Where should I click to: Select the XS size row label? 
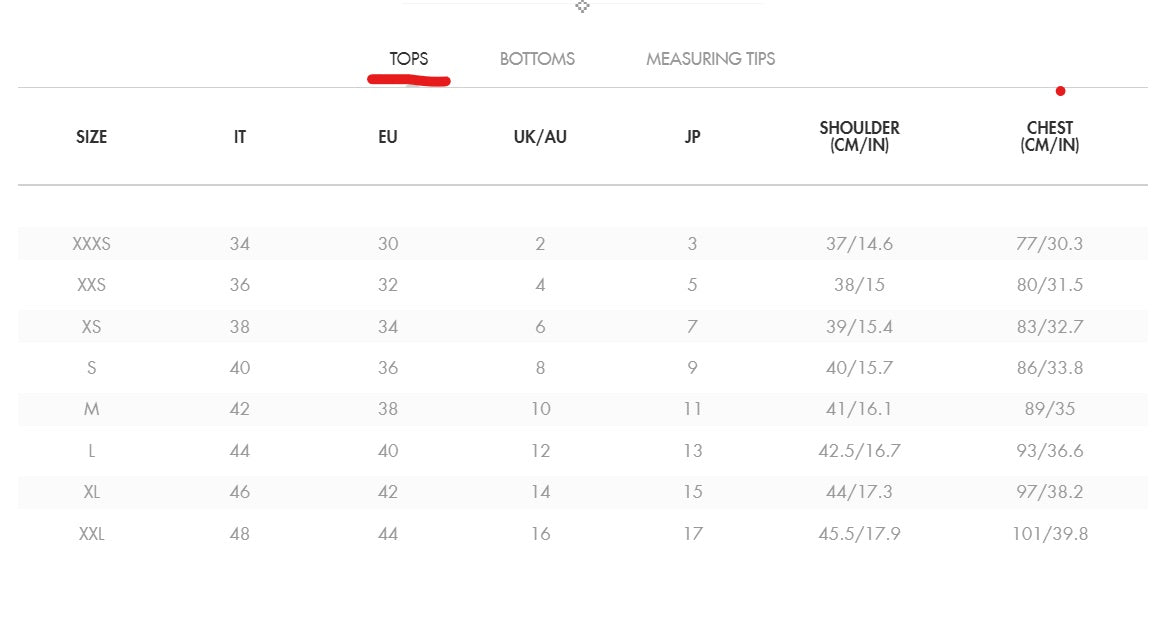[x=91, y=327]
